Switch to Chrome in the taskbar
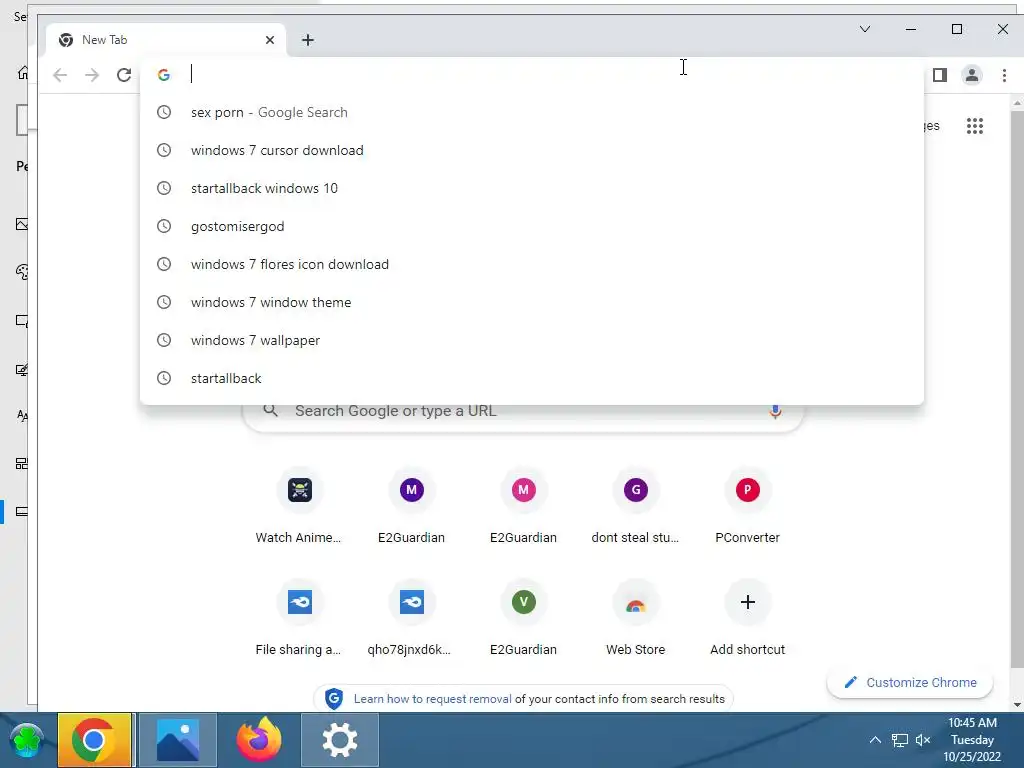This screenshot has height=768, width=1024. click(x=95, y=741)
